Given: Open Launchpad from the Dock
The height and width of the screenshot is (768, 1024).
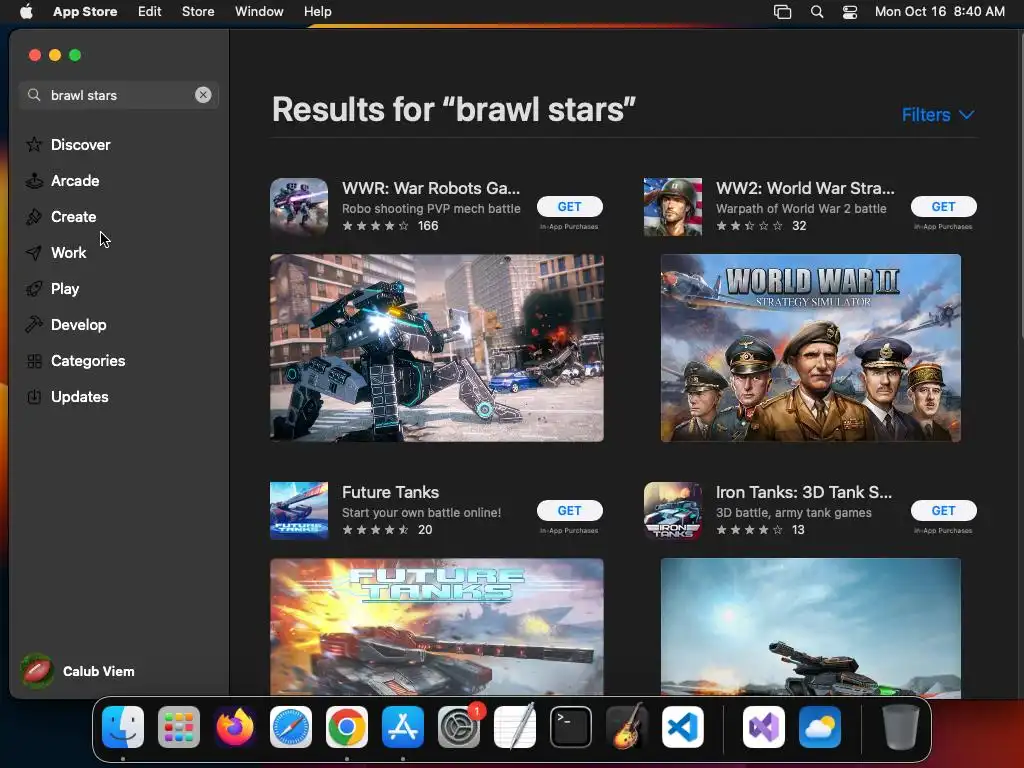Looking at the screenshot, I should [x=179, y=727].
